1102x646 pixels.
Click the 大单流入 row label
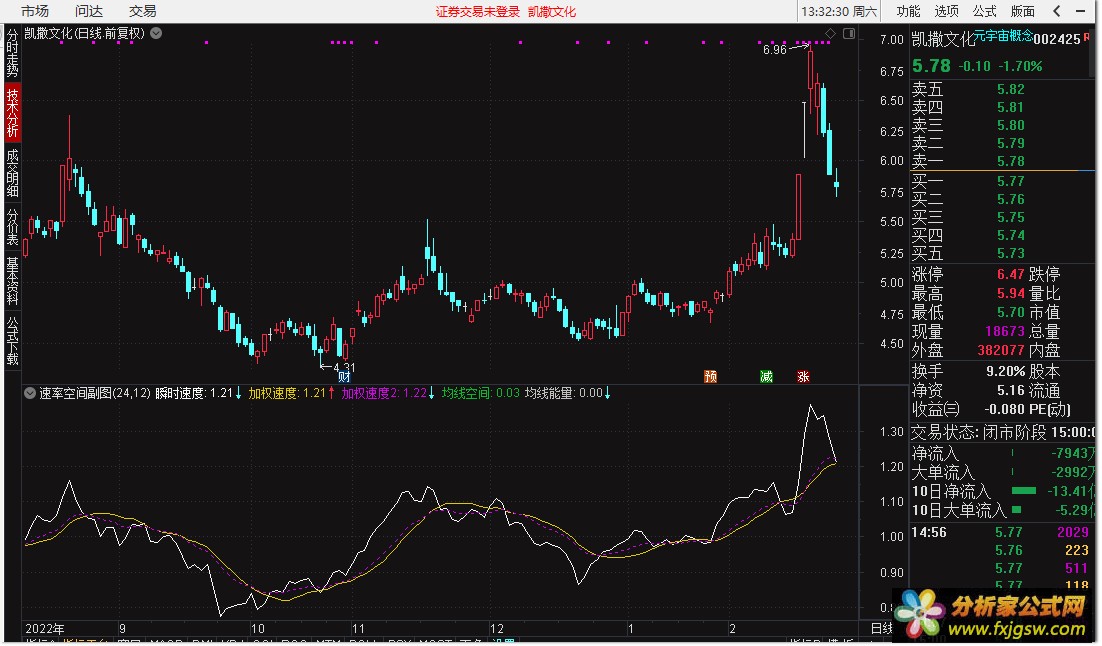[942, 472]
